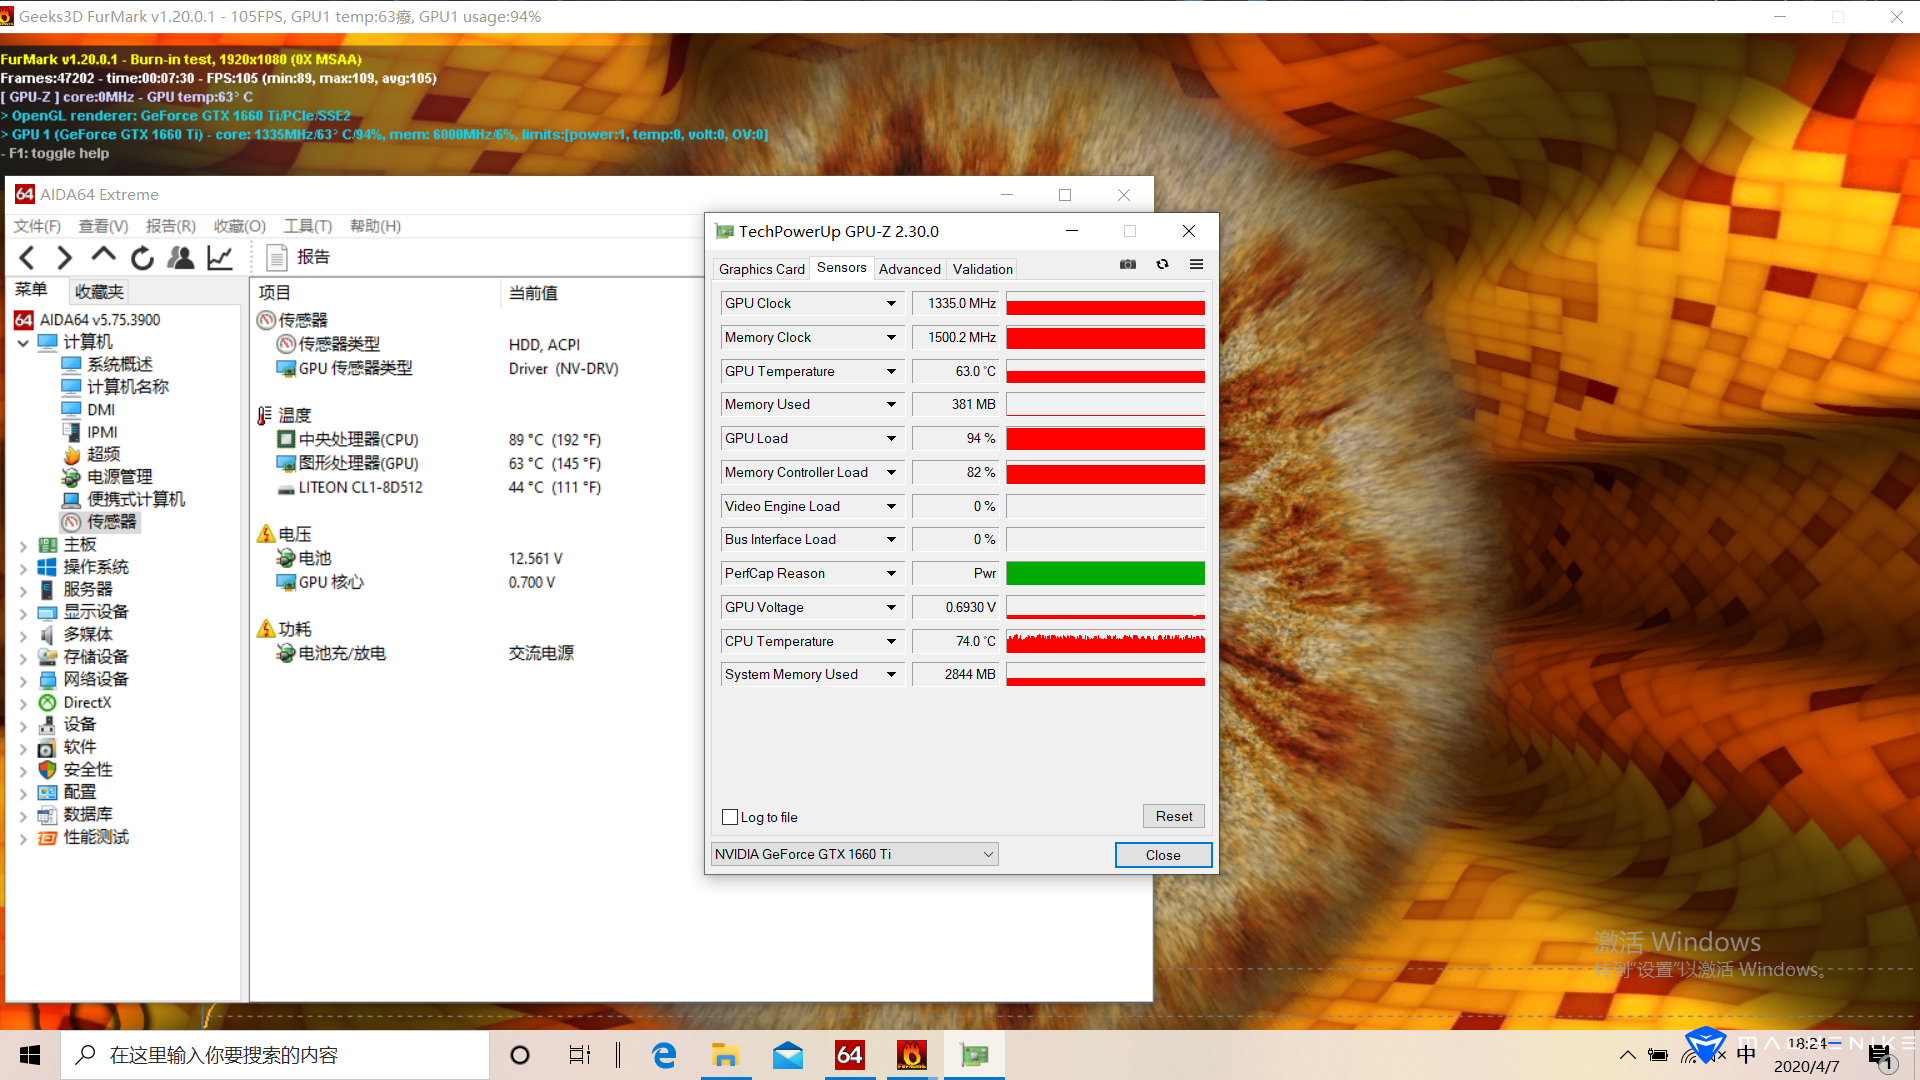Viewport: 1920px width, 1080px height.
Task: Click CPU Temperature history graph
Action: 1105,641
